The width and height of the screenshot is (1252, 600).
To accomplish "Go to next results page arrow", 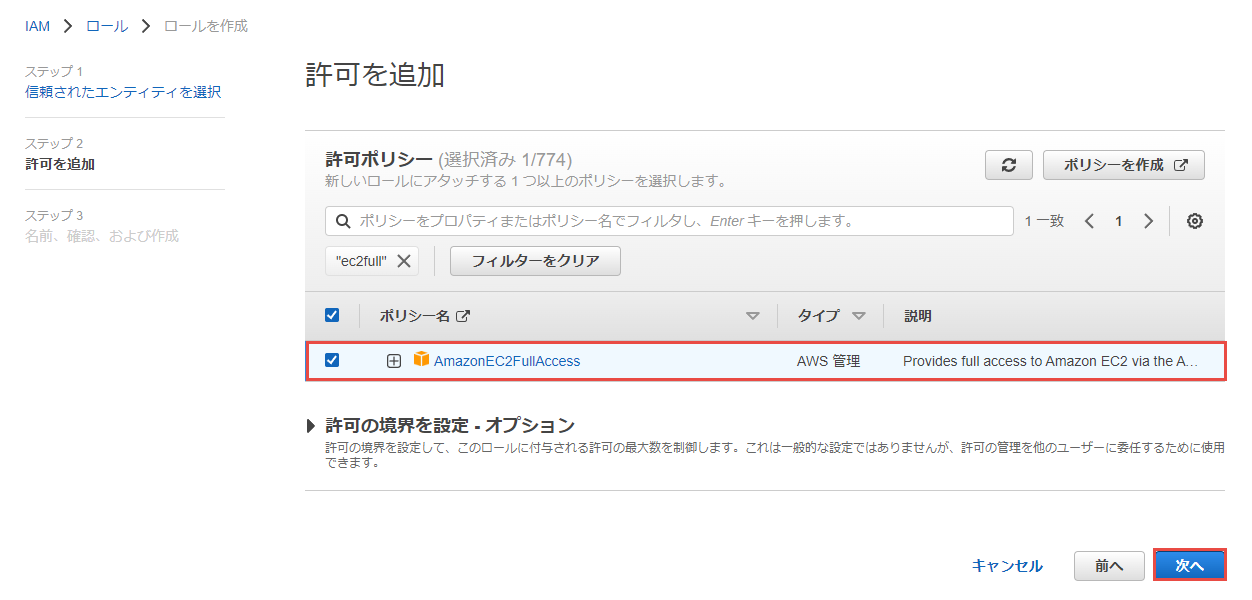I will coord(1148,221).
